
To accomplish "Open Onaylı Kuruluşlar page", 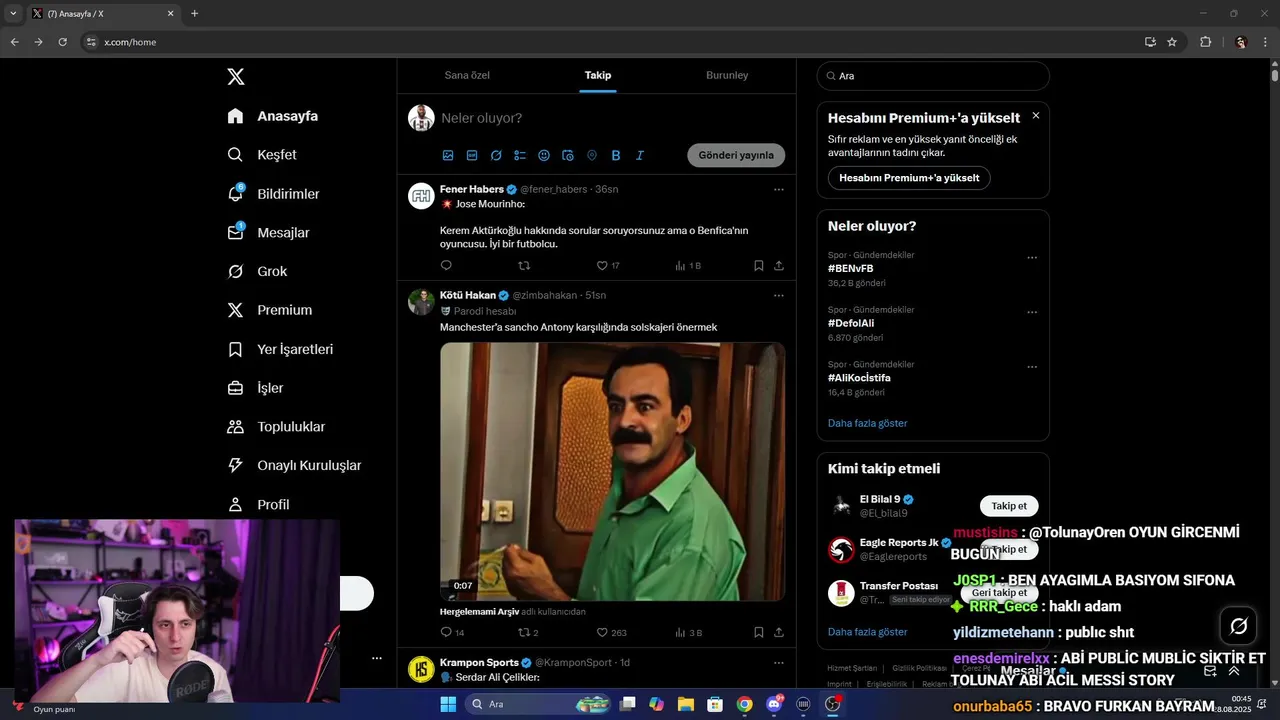I will click(x=294, y=466).
